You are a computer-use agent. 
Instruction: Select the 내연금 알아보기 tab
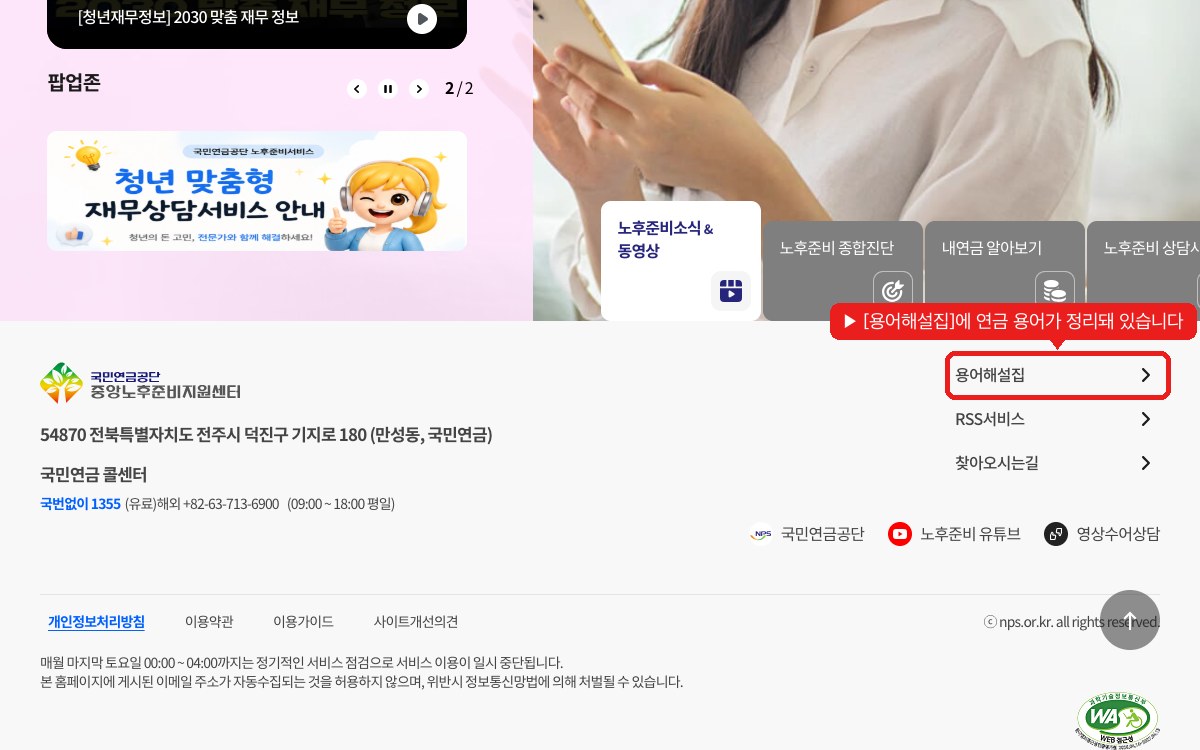[x=1005, y=271]
